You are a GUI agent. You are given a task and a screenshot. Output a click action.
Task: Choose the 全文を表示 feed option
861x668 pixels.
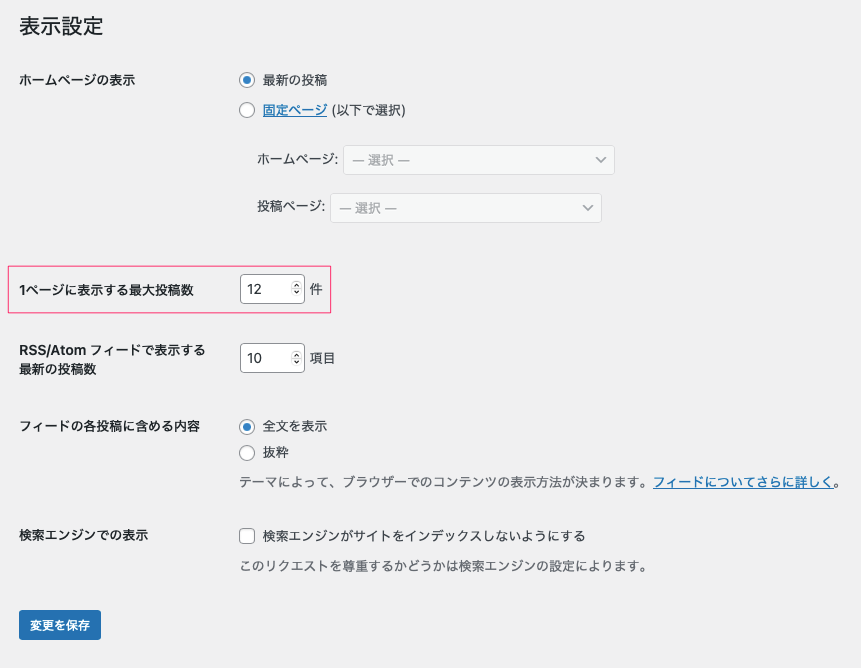pyautogui.click(x=247, y=426)
